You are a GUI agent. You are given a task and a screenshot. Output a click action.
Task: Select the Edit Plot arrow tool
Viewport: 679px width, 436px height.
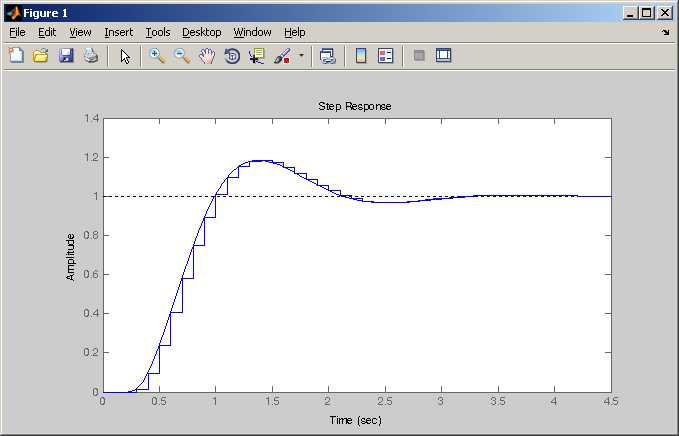[x=125, y=56]
